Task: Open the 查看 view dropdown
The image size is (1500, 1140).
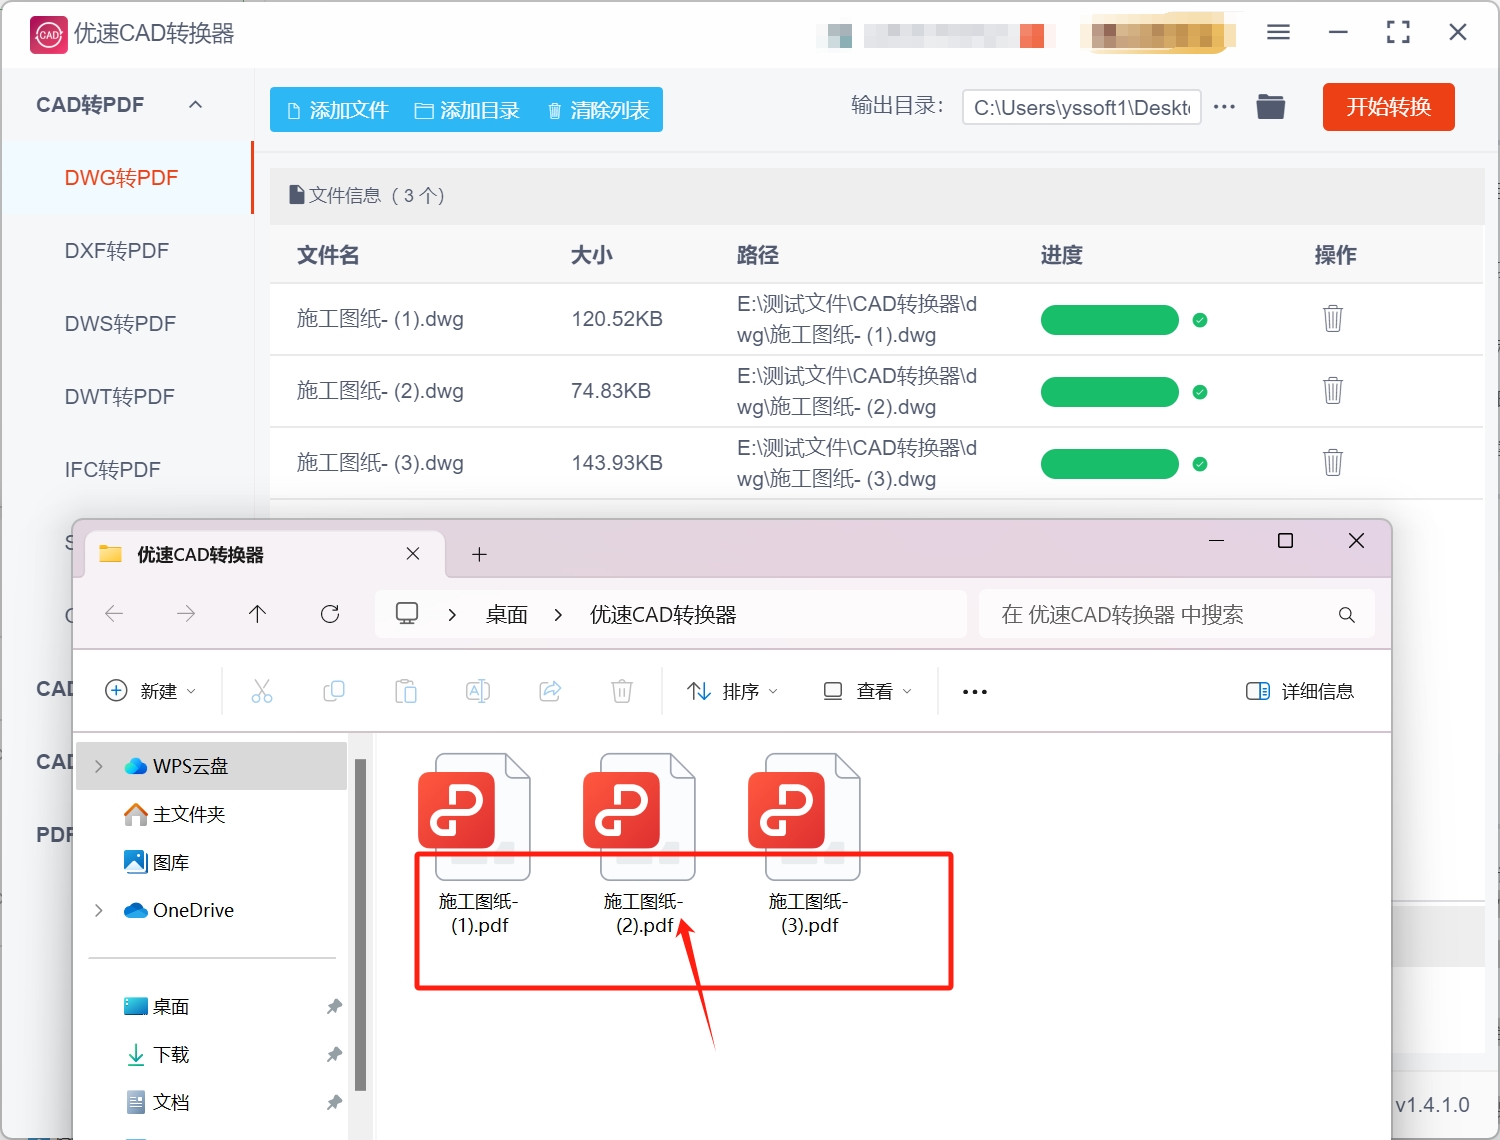Action: click(867, 691)
